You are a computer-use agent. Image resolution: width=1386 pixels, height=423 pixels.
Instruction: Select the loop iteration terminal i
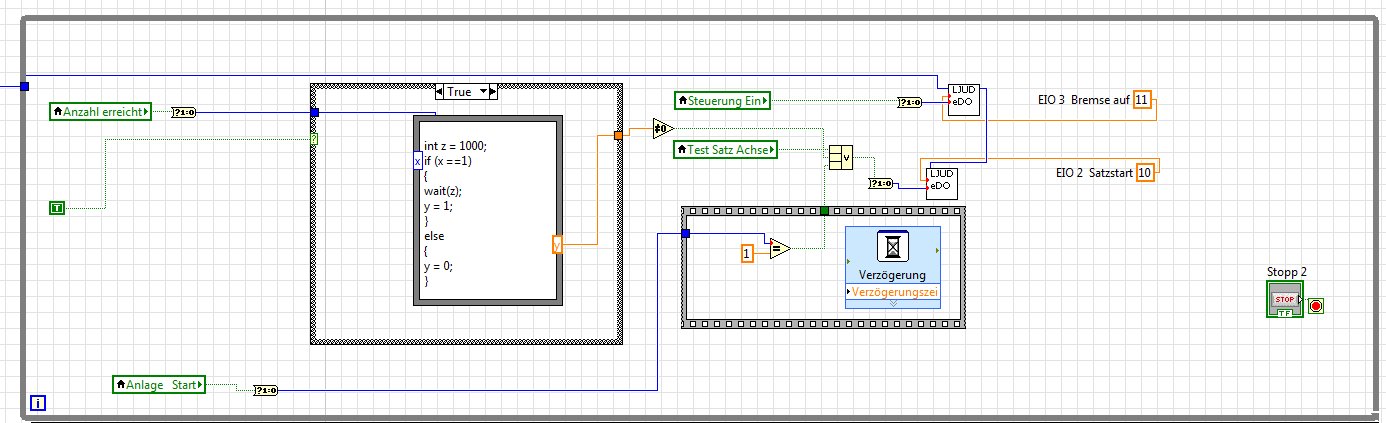point(38,404)
